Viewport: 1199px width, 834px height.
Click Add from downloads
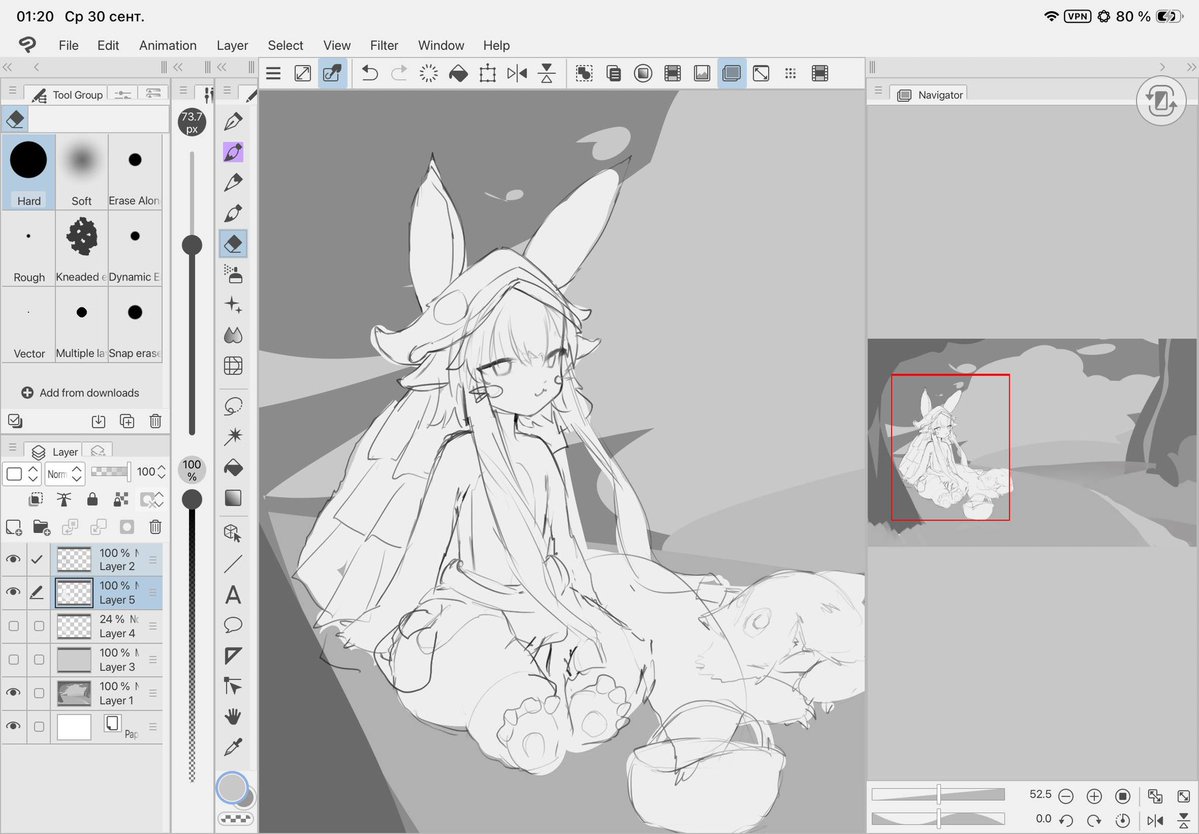click(x=80, y=392)
